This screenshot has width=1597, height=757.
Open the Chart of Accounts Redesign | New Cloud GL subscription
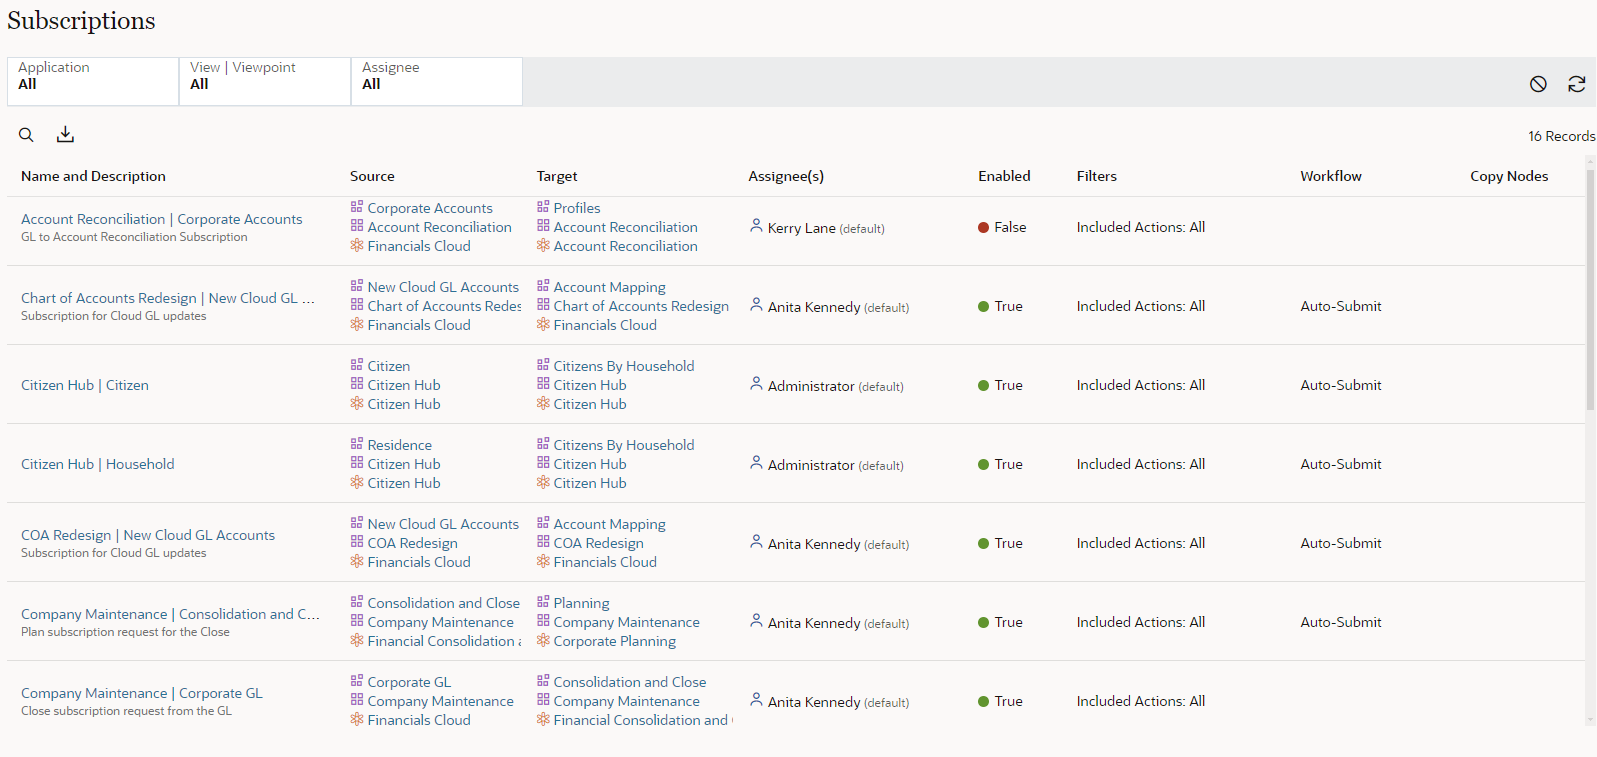click(168, 298)
